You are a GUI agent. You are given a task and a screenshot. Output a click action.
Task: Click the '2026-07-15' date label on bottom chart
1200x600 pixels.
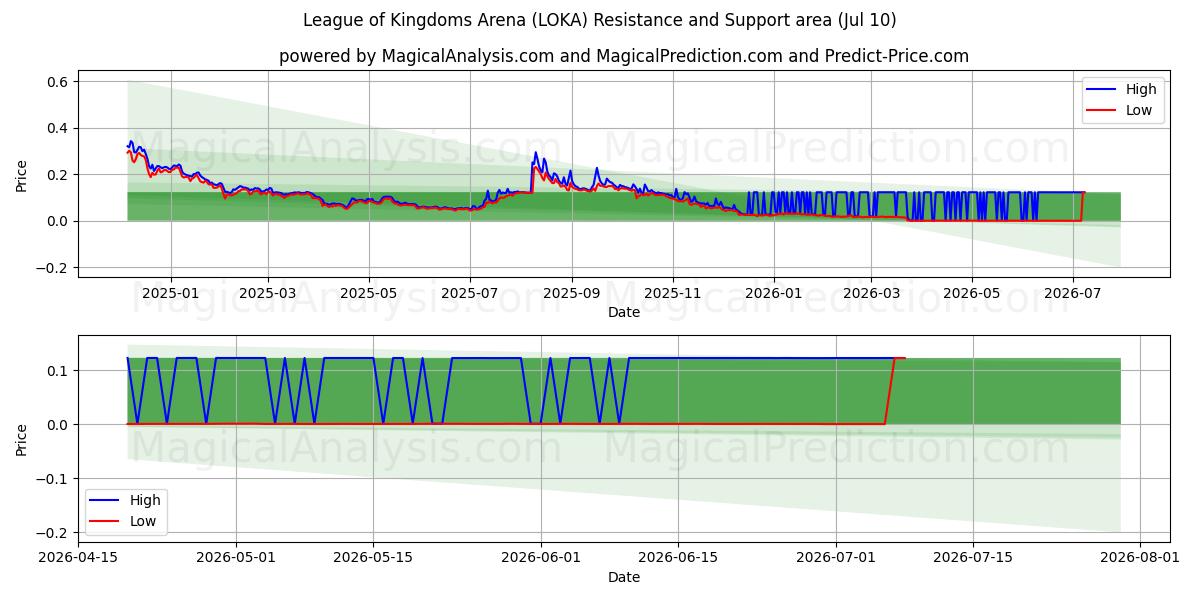[972, 557]
